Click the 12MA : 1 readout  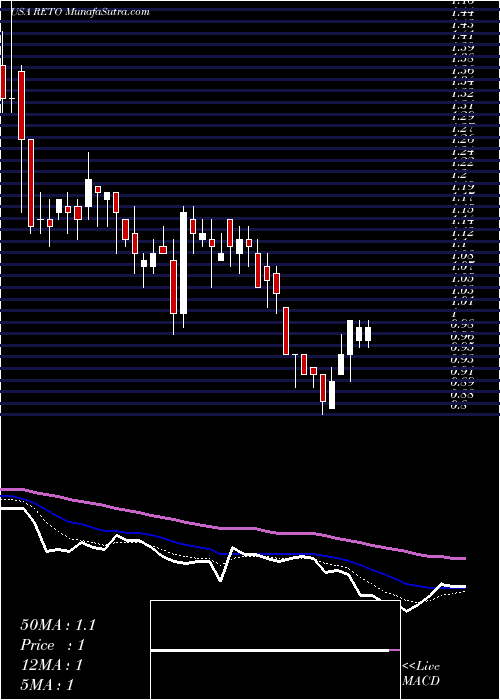click(52, 665)
